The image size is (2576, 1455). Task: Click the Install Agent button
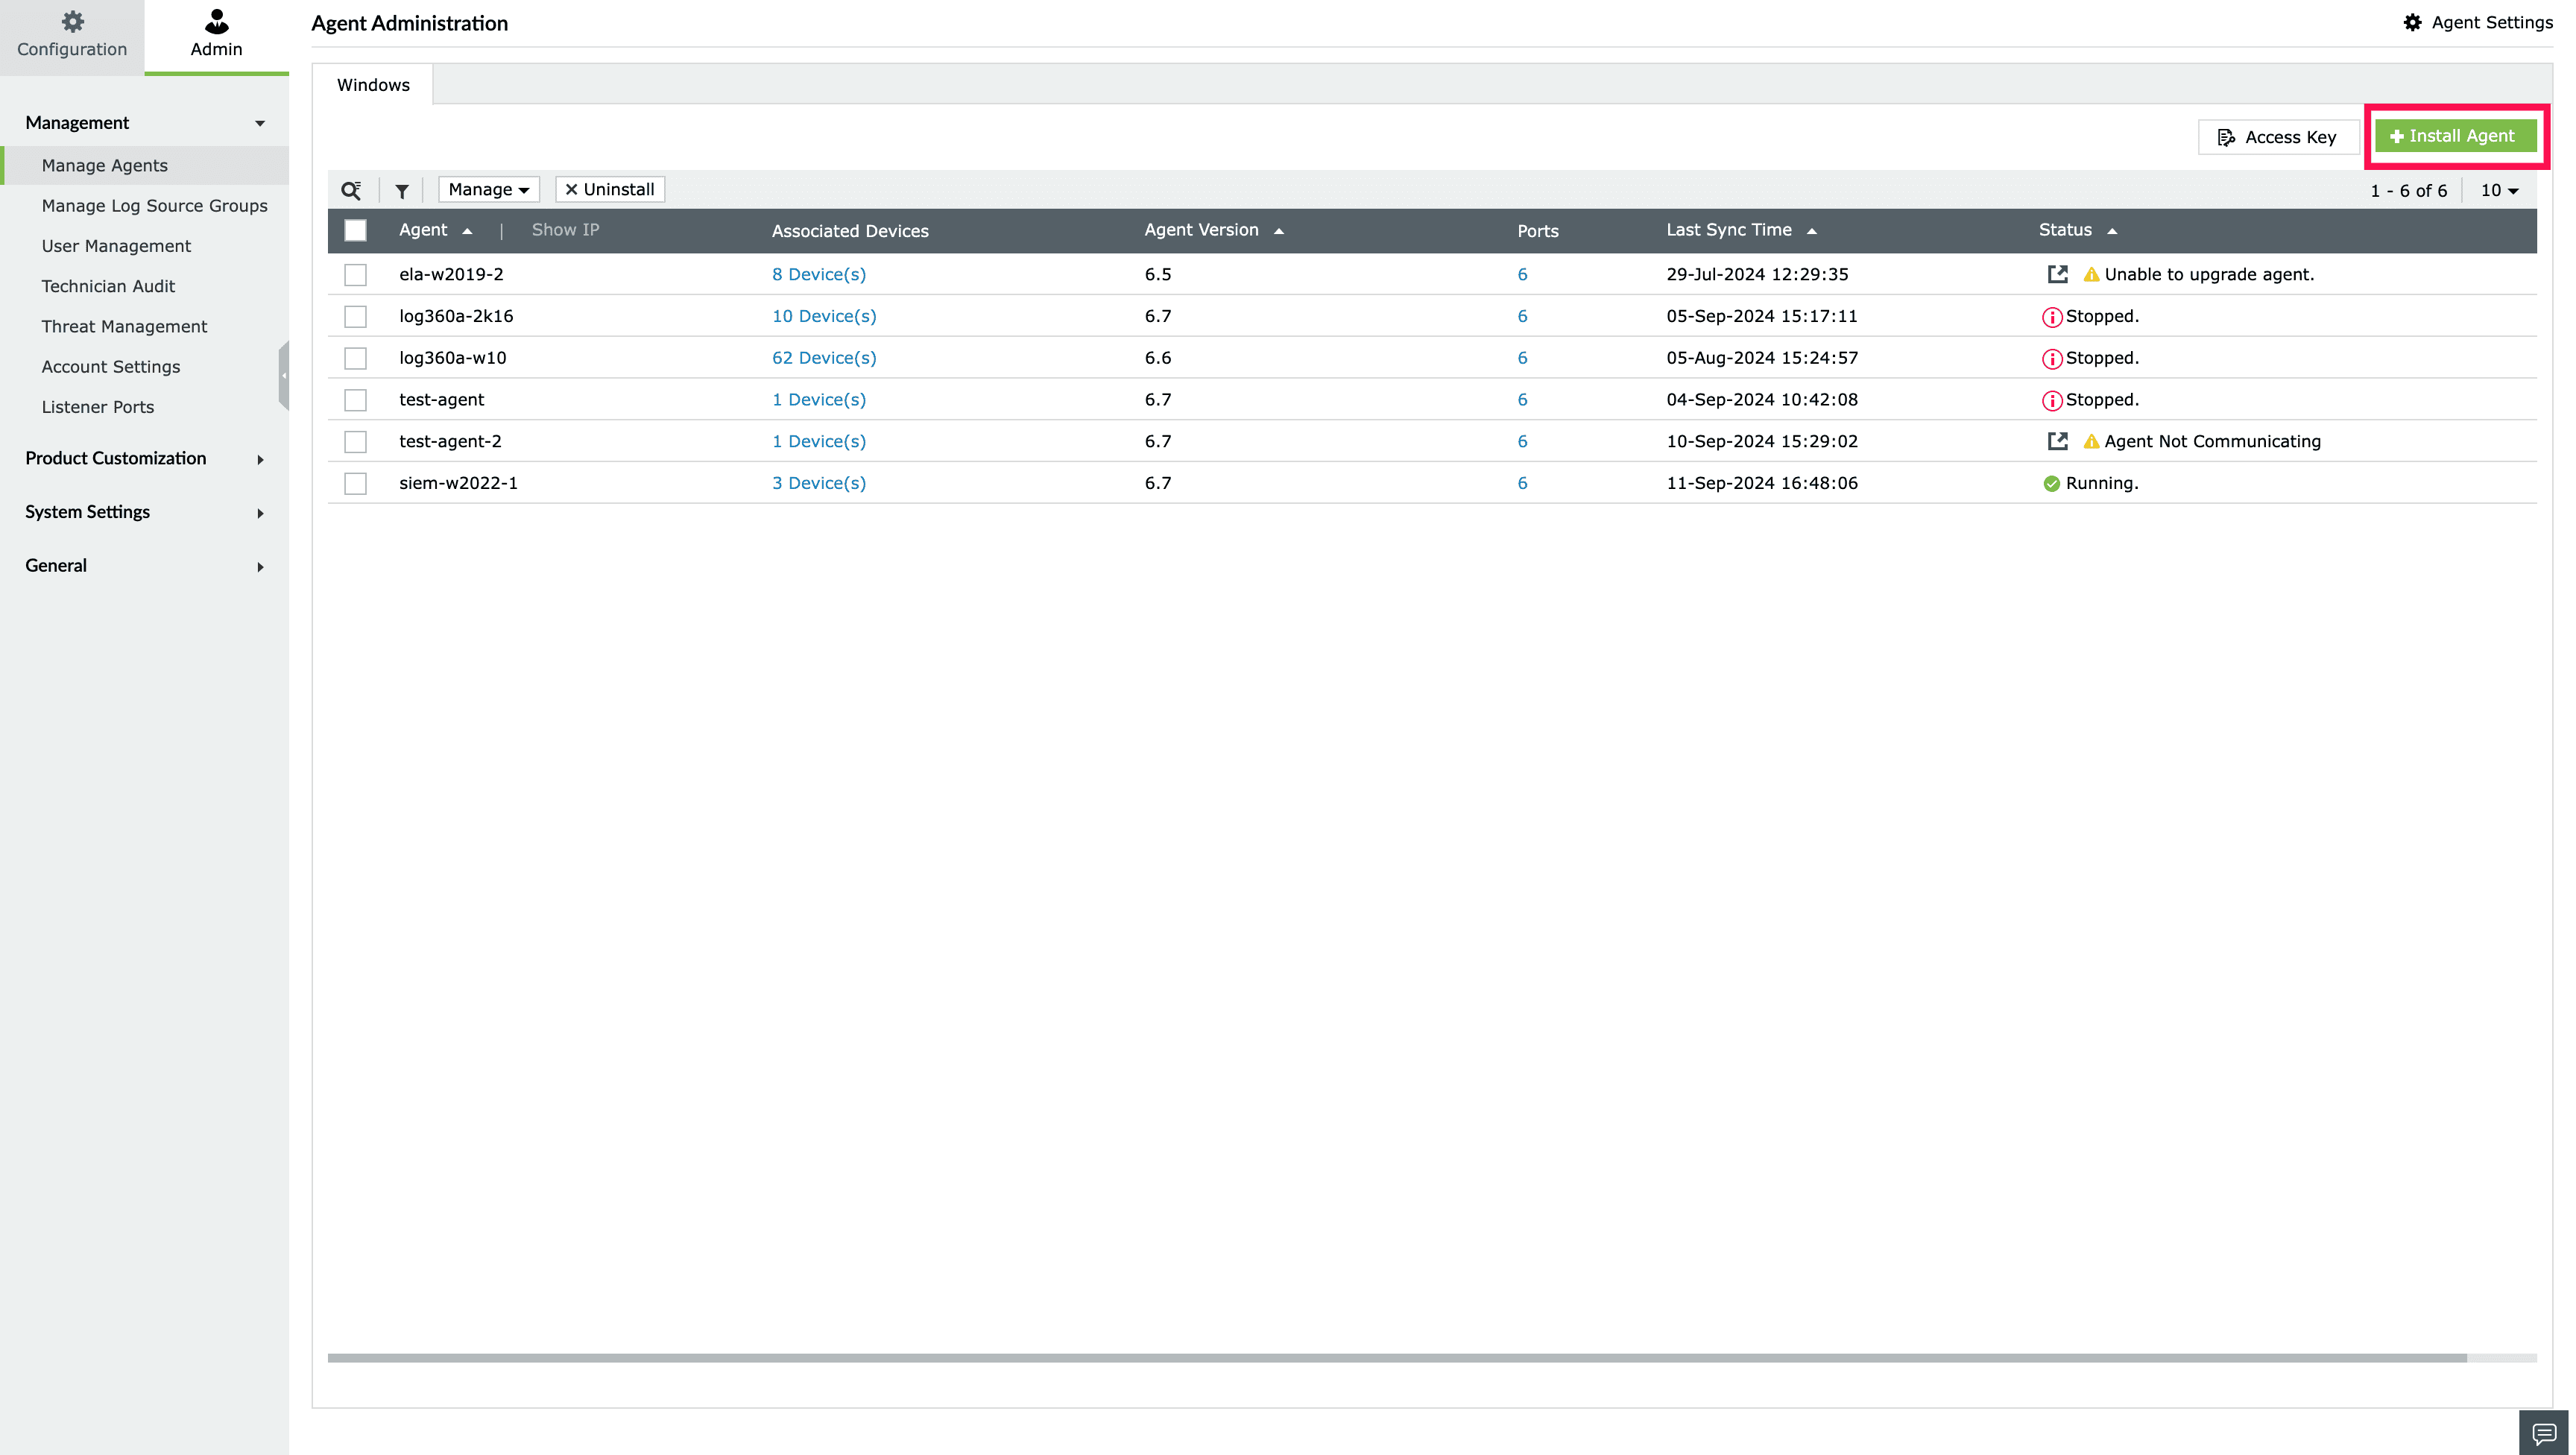point(2455,136)
